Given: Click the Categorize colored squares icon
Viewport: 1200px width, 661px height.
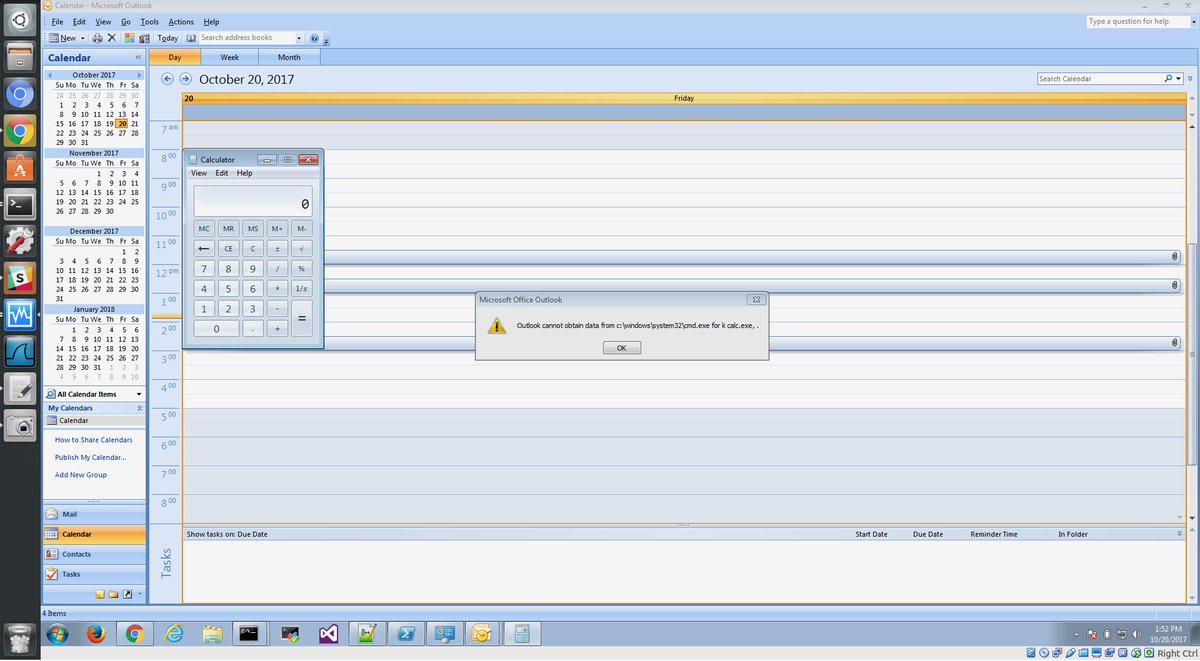Looking at the screenshot, I should (x=130, y=38).
